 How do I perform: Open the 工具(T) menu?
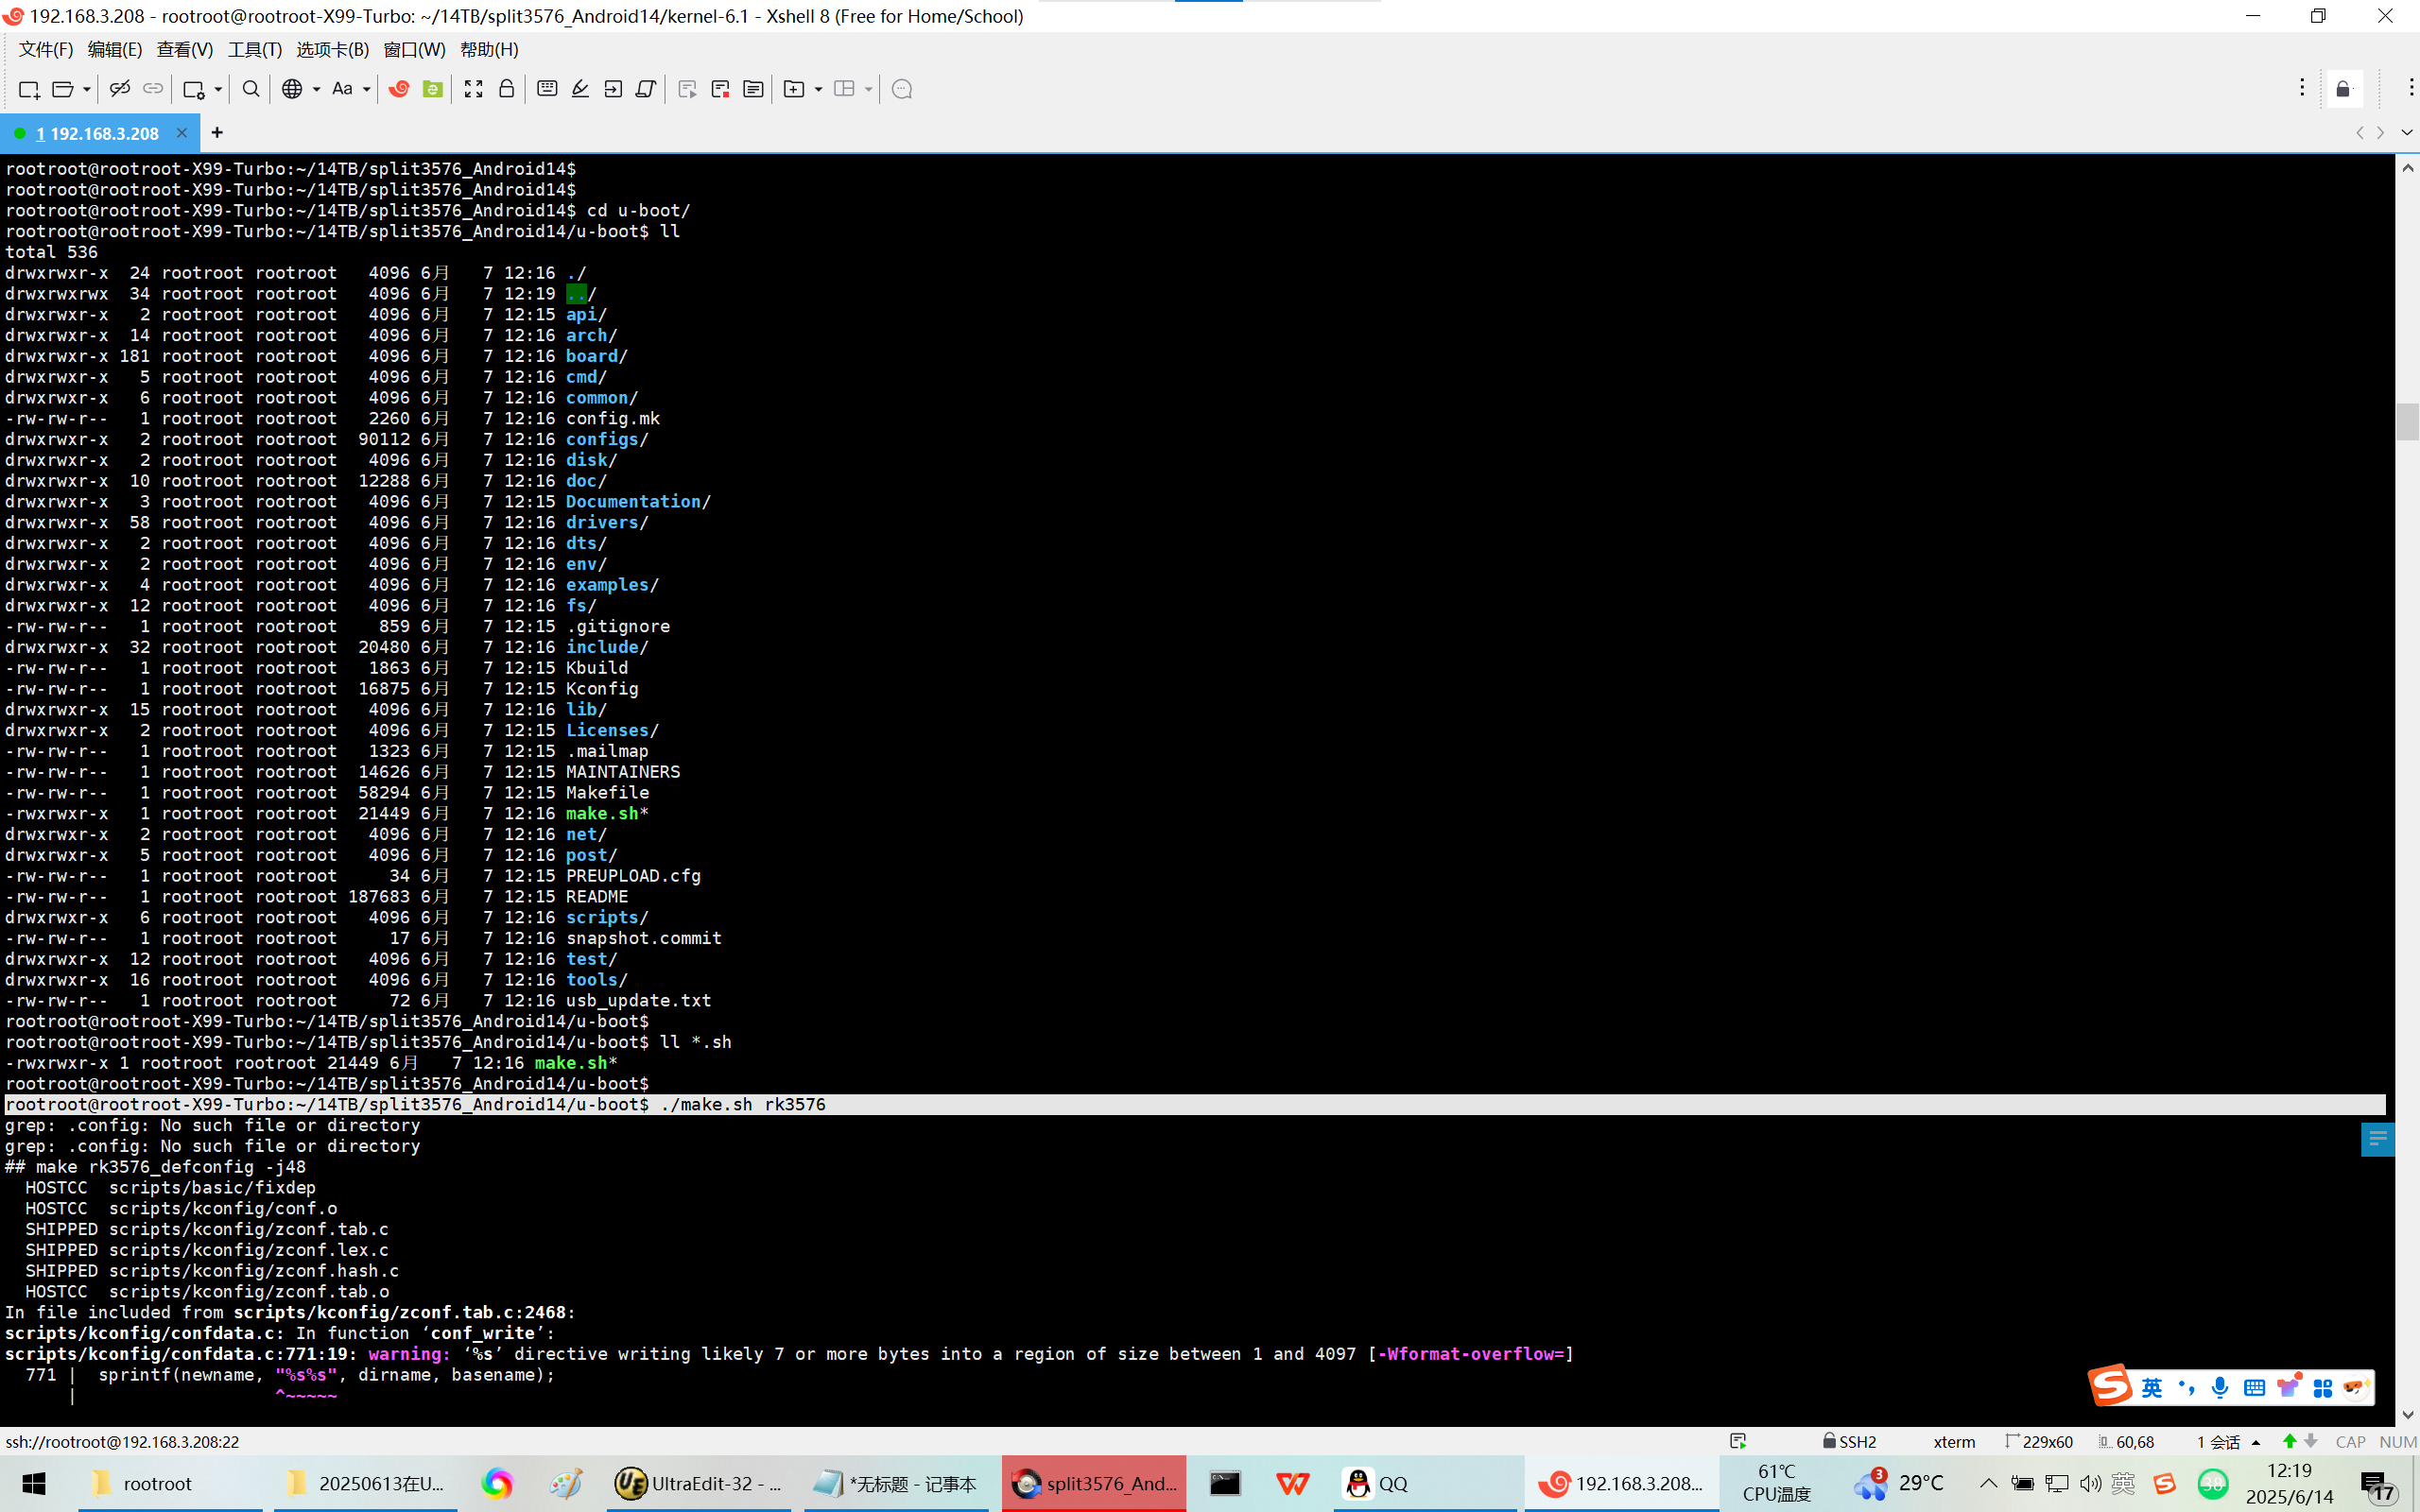click(x=254, y=49)
